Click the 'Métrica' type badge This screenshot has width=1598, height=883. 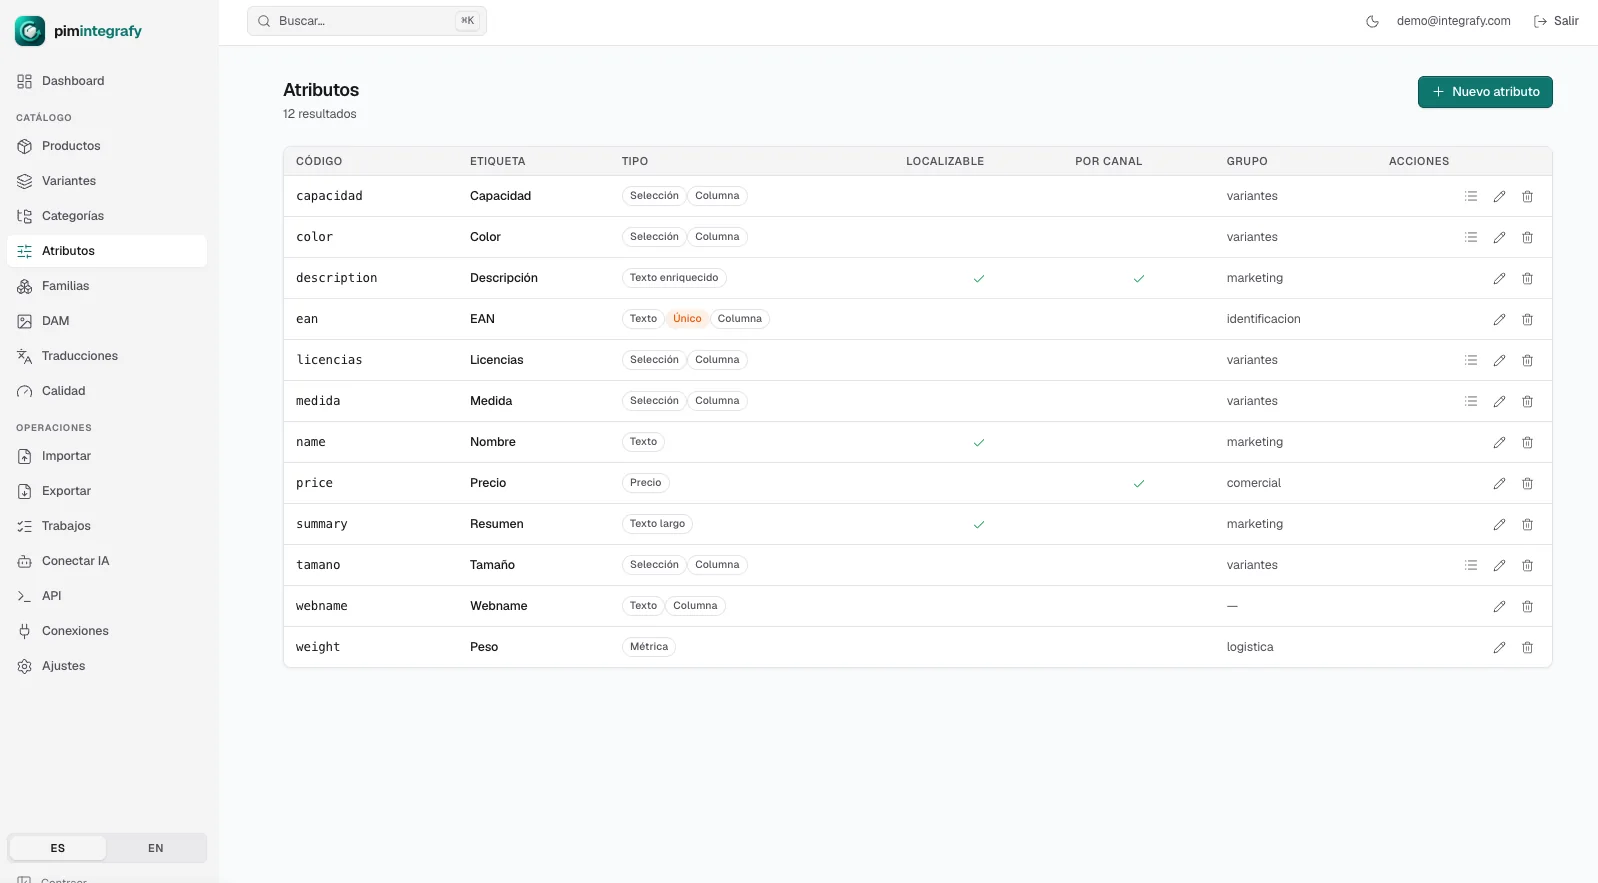tap(649, 647)
